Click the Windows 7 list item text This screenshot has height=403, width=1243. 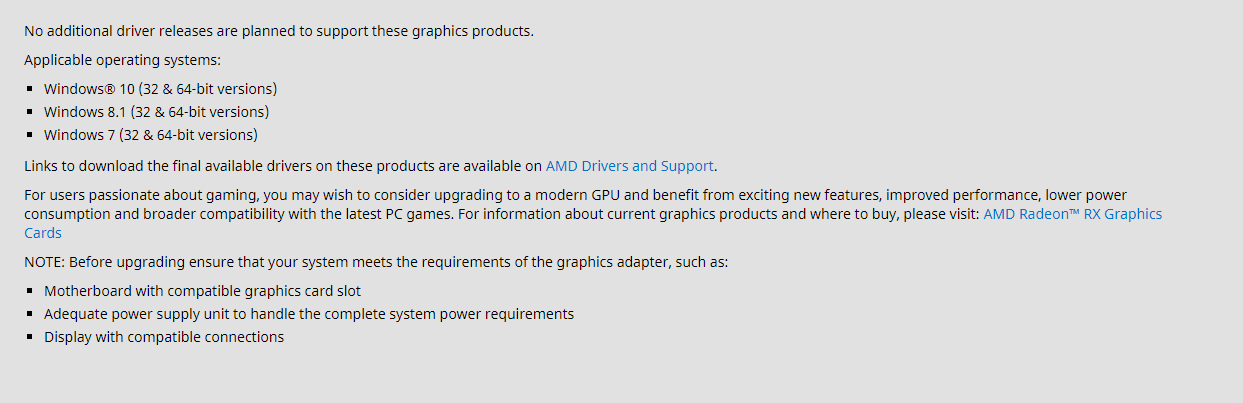[150, 135]
